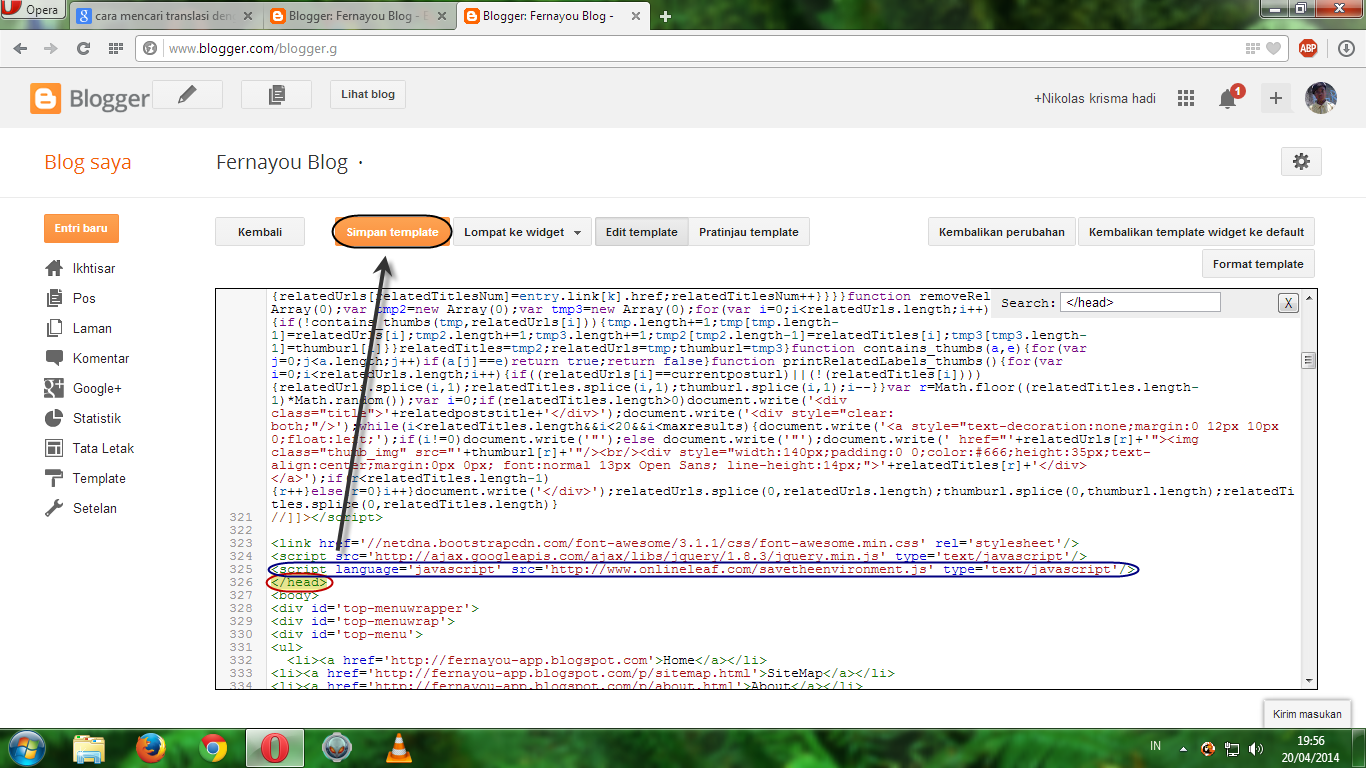The width and height of the screenshot is (1366, 768).
Task: Click the Opera icon in the taskbar
Action: click(x=275, y=748)
